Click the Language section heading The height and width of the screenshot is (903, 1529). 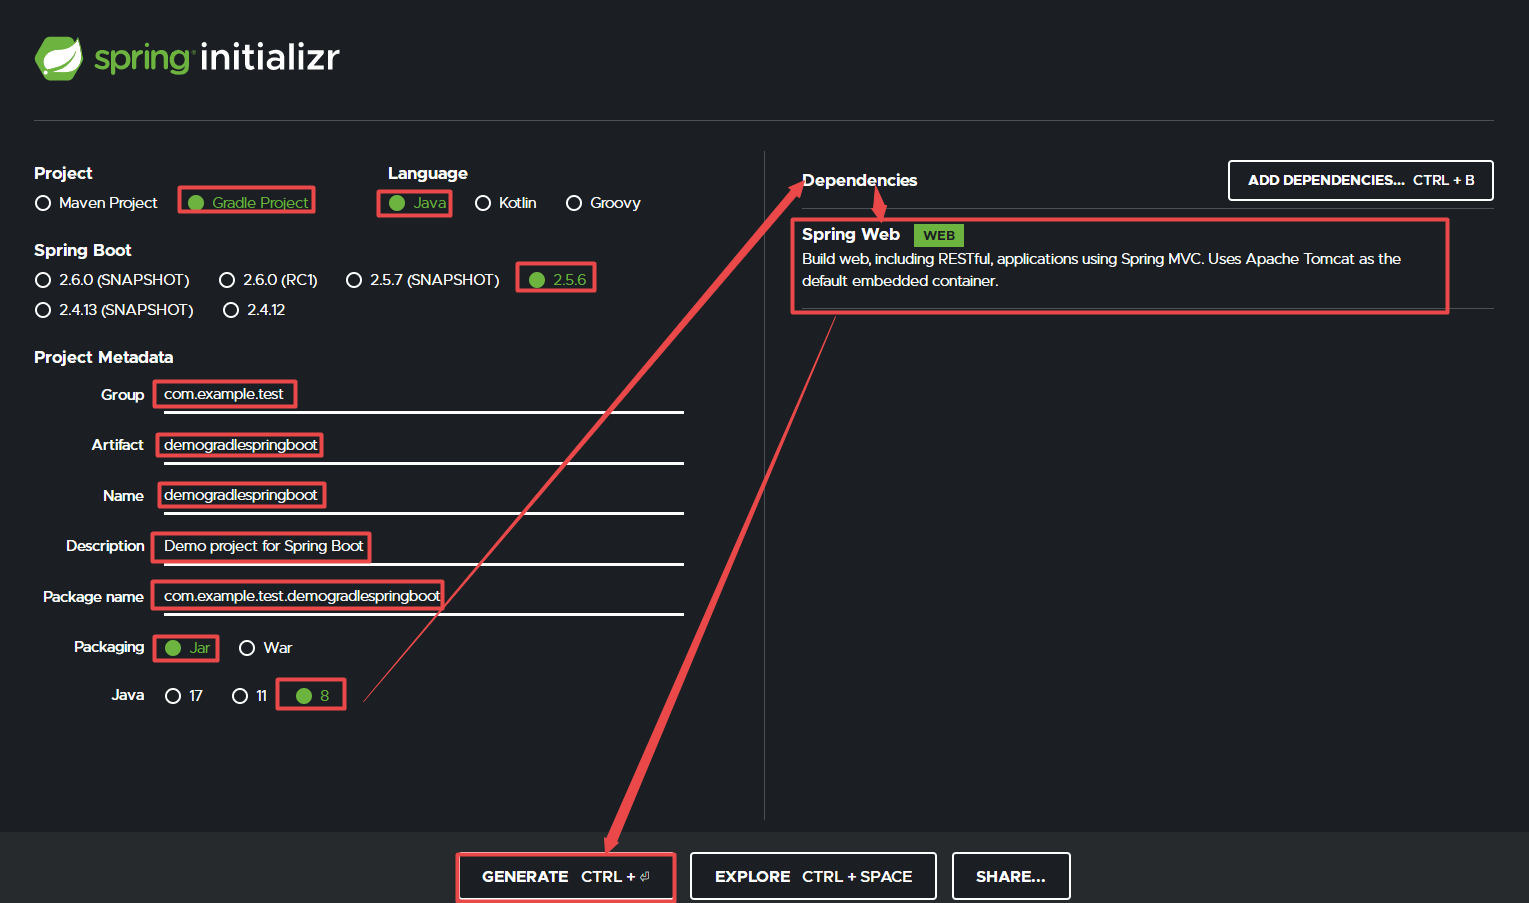pyautogui.click(x=427, y=174)
